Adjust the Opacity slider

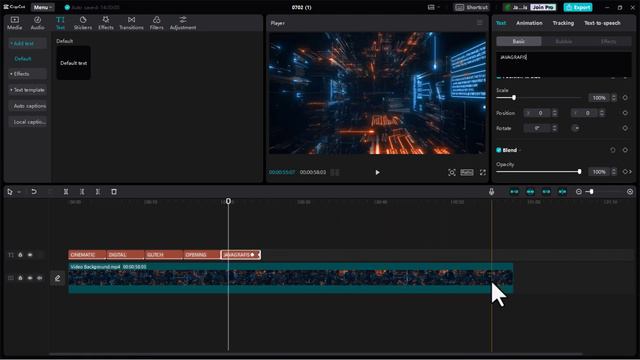(x=579, y=172)
